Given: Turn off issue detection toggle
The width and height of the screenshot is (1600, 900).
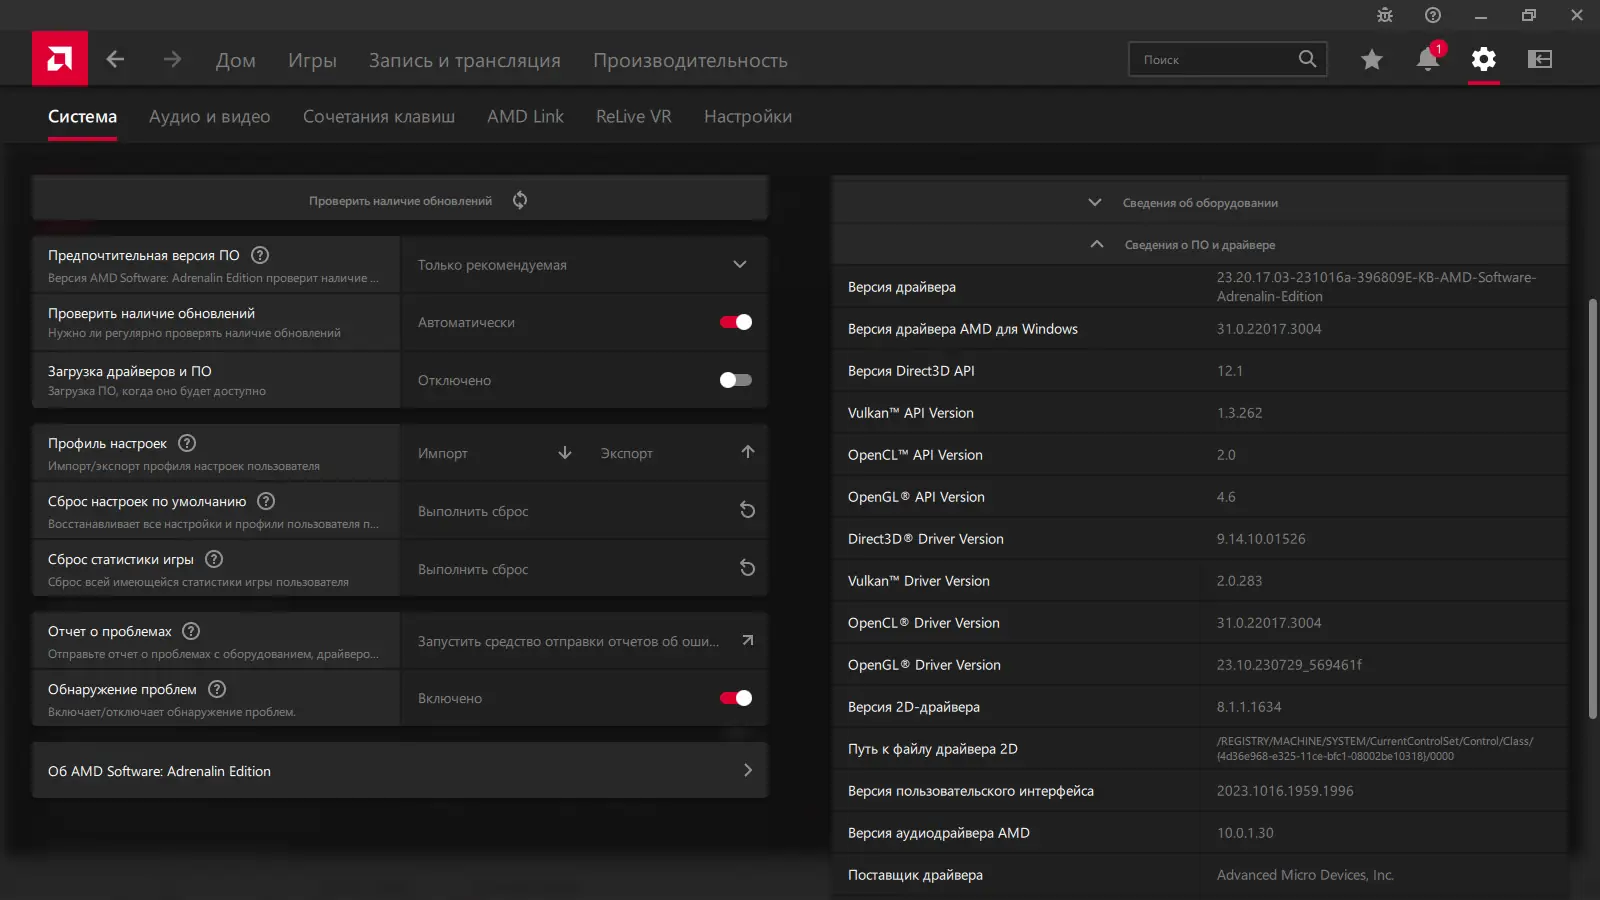Looking at the screenshot, I should click(736, 698).
